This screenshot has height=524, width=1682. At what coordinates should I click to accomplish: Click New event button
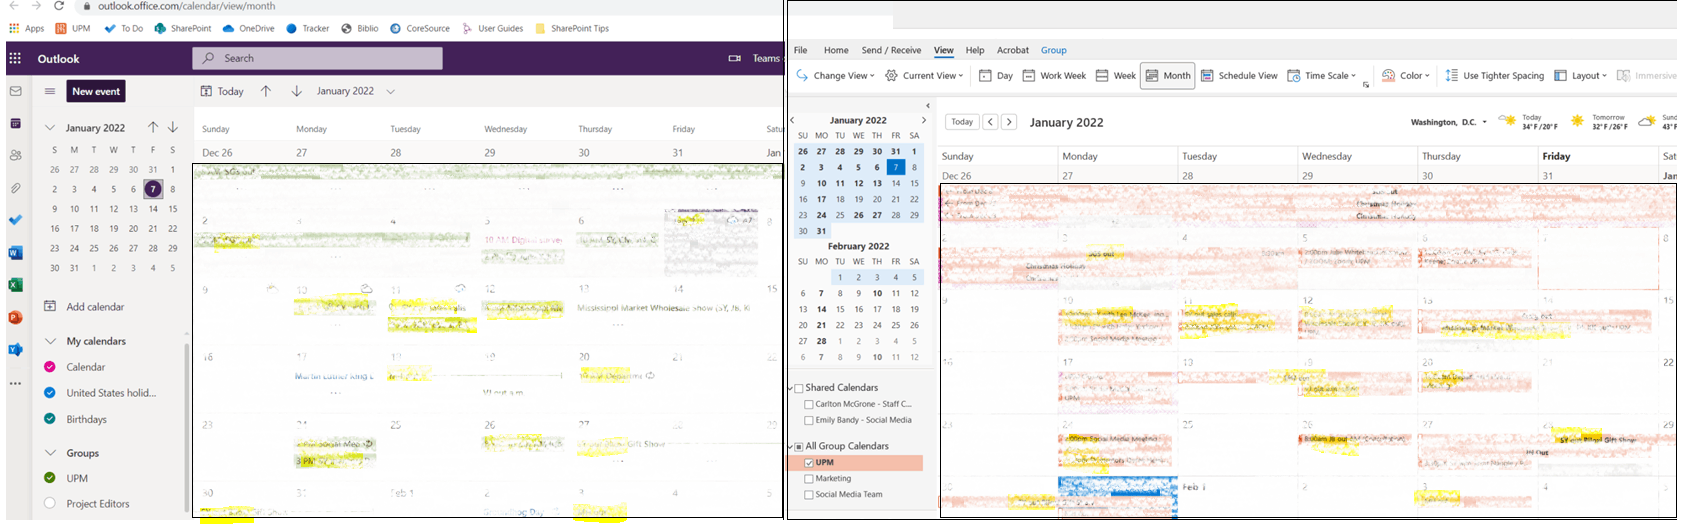click(x=96, y=91)
